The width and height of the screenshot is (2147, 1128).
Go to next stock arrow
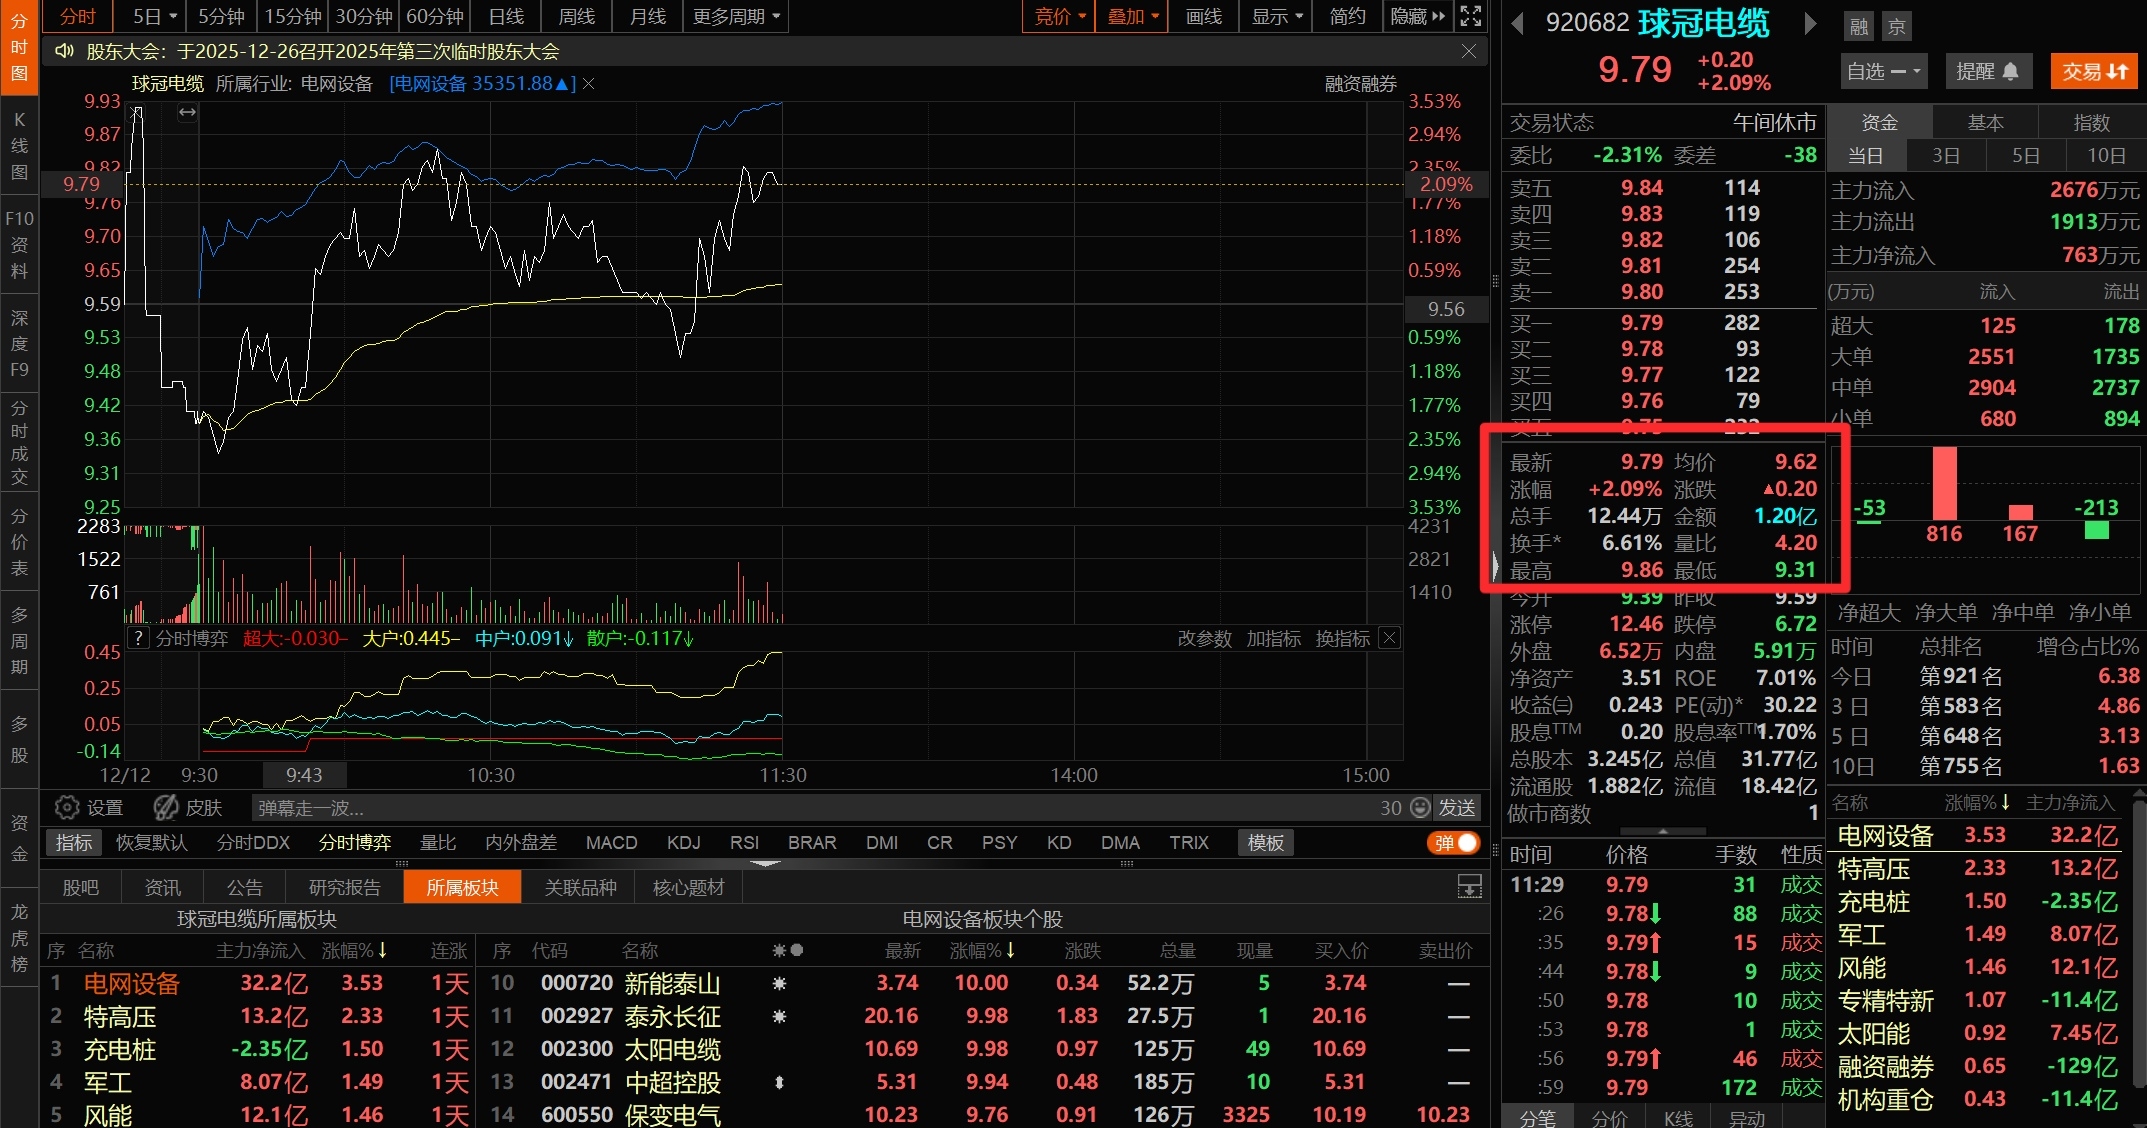coord(1809,23)
